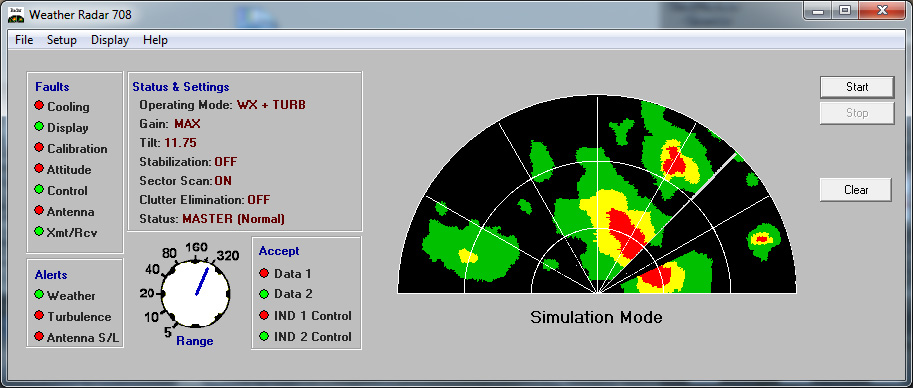Viewport: 913px width, 388px height.
Task: Click the Calibration fault indicator light
Action: 39,148
